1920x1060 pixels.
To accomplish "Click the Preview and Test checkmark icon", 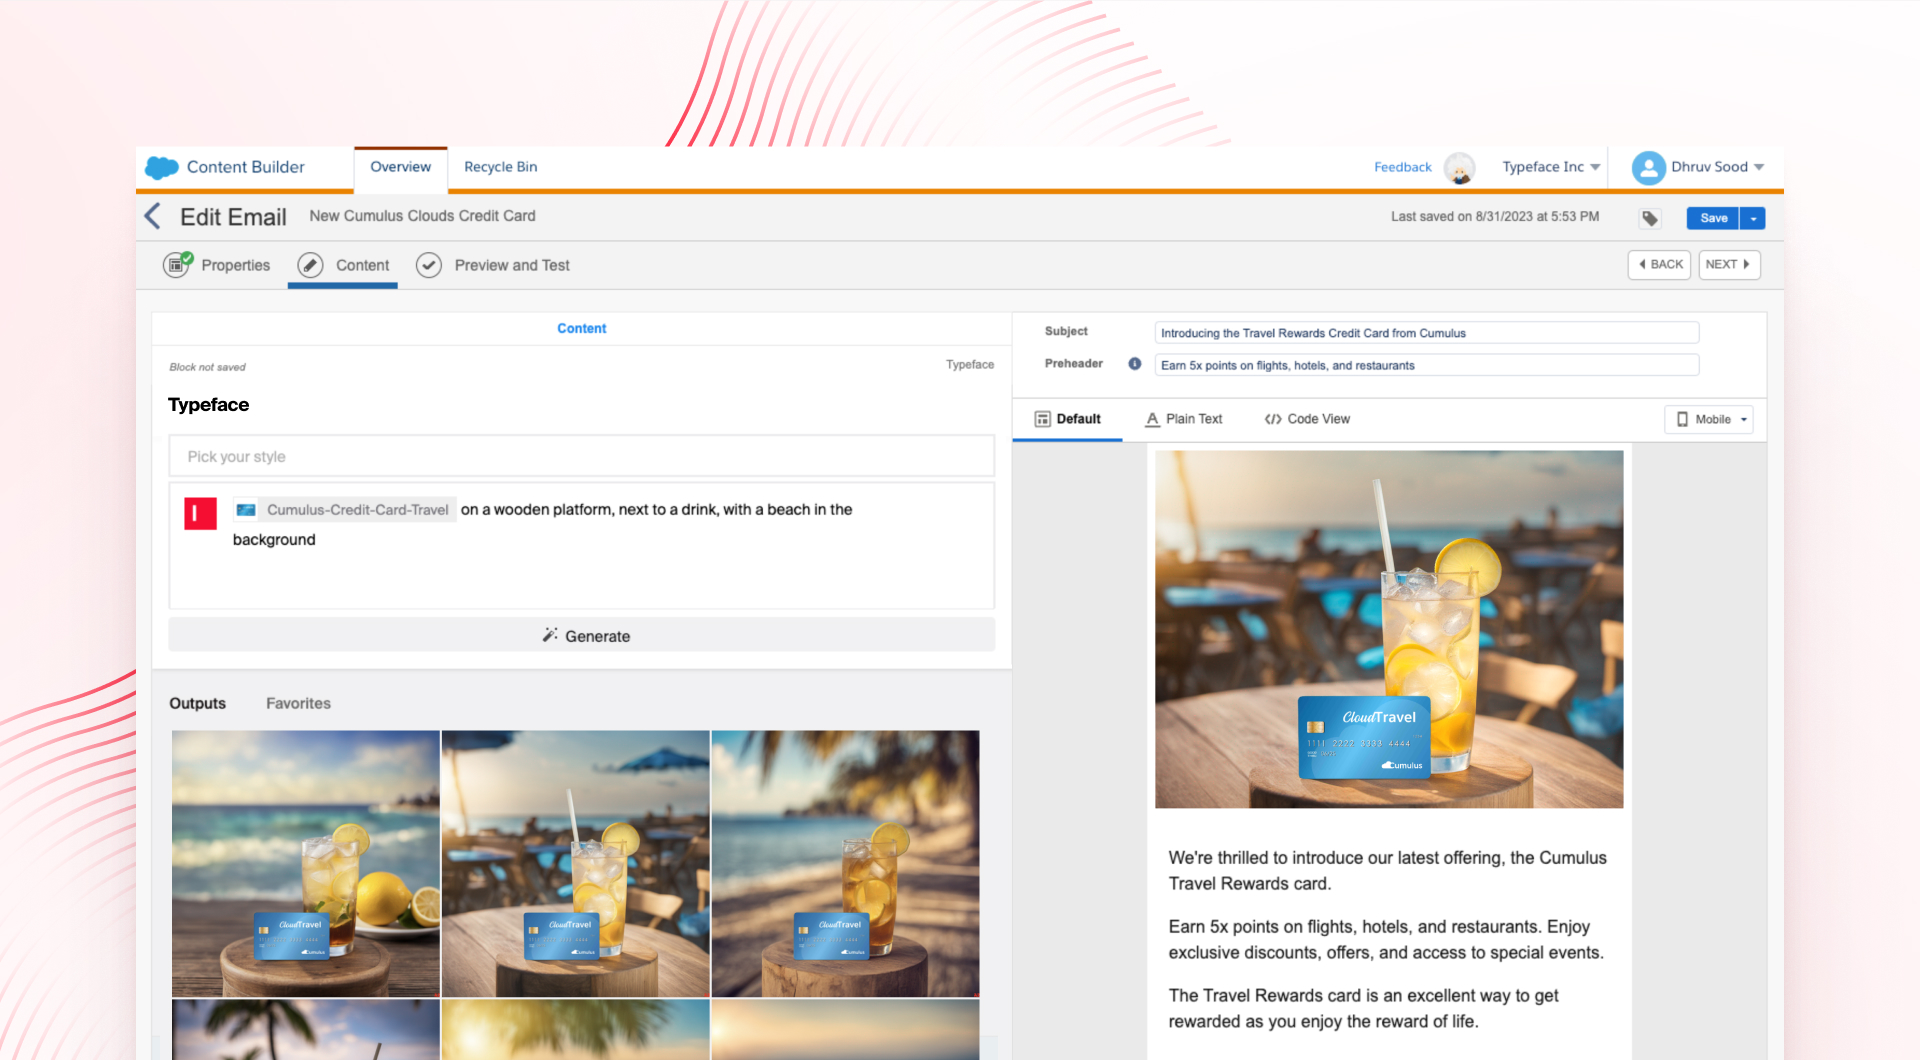I will click(x=428, y=265).
